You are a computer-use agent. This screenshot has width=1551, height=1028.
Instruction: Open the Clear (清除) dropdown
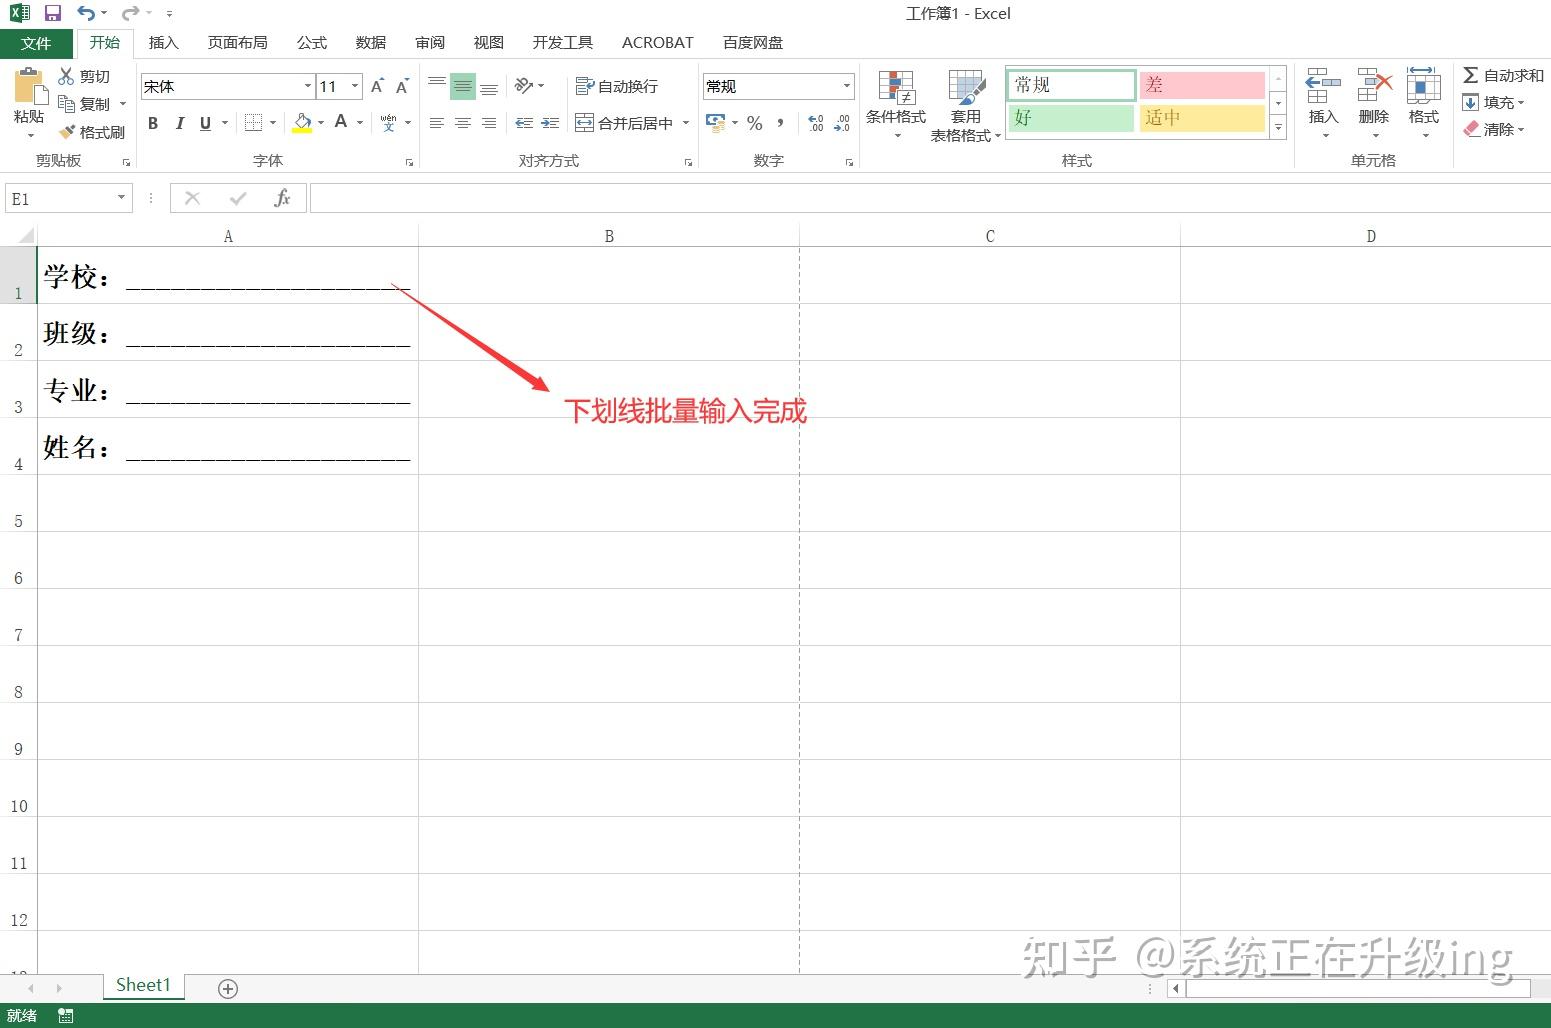pos(1494,129)
